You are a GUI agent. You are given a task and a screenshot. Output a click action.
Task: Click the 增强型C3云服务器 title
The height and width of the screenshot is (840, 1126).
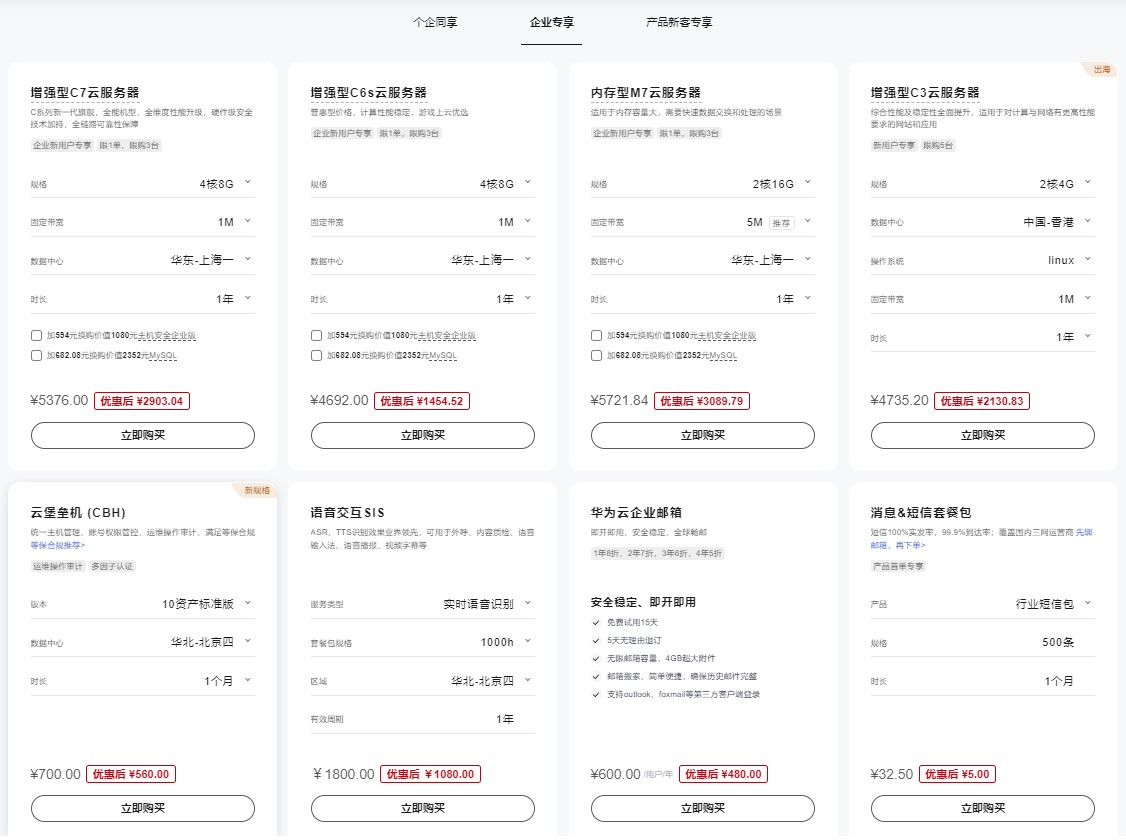[x=925, y=93]
